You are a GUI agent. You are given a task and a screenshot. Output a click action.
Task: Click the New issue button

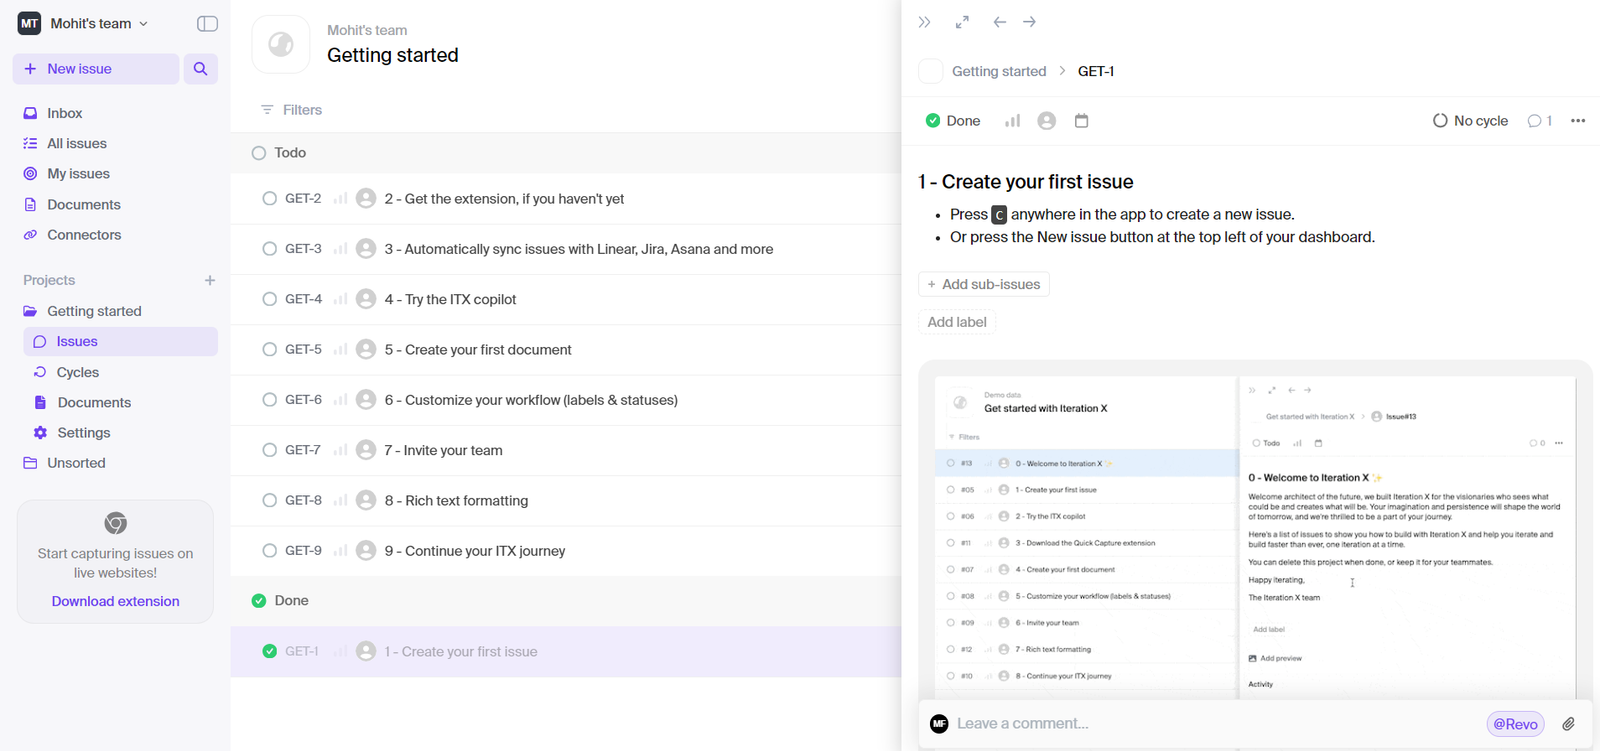[x=96, y=69]
